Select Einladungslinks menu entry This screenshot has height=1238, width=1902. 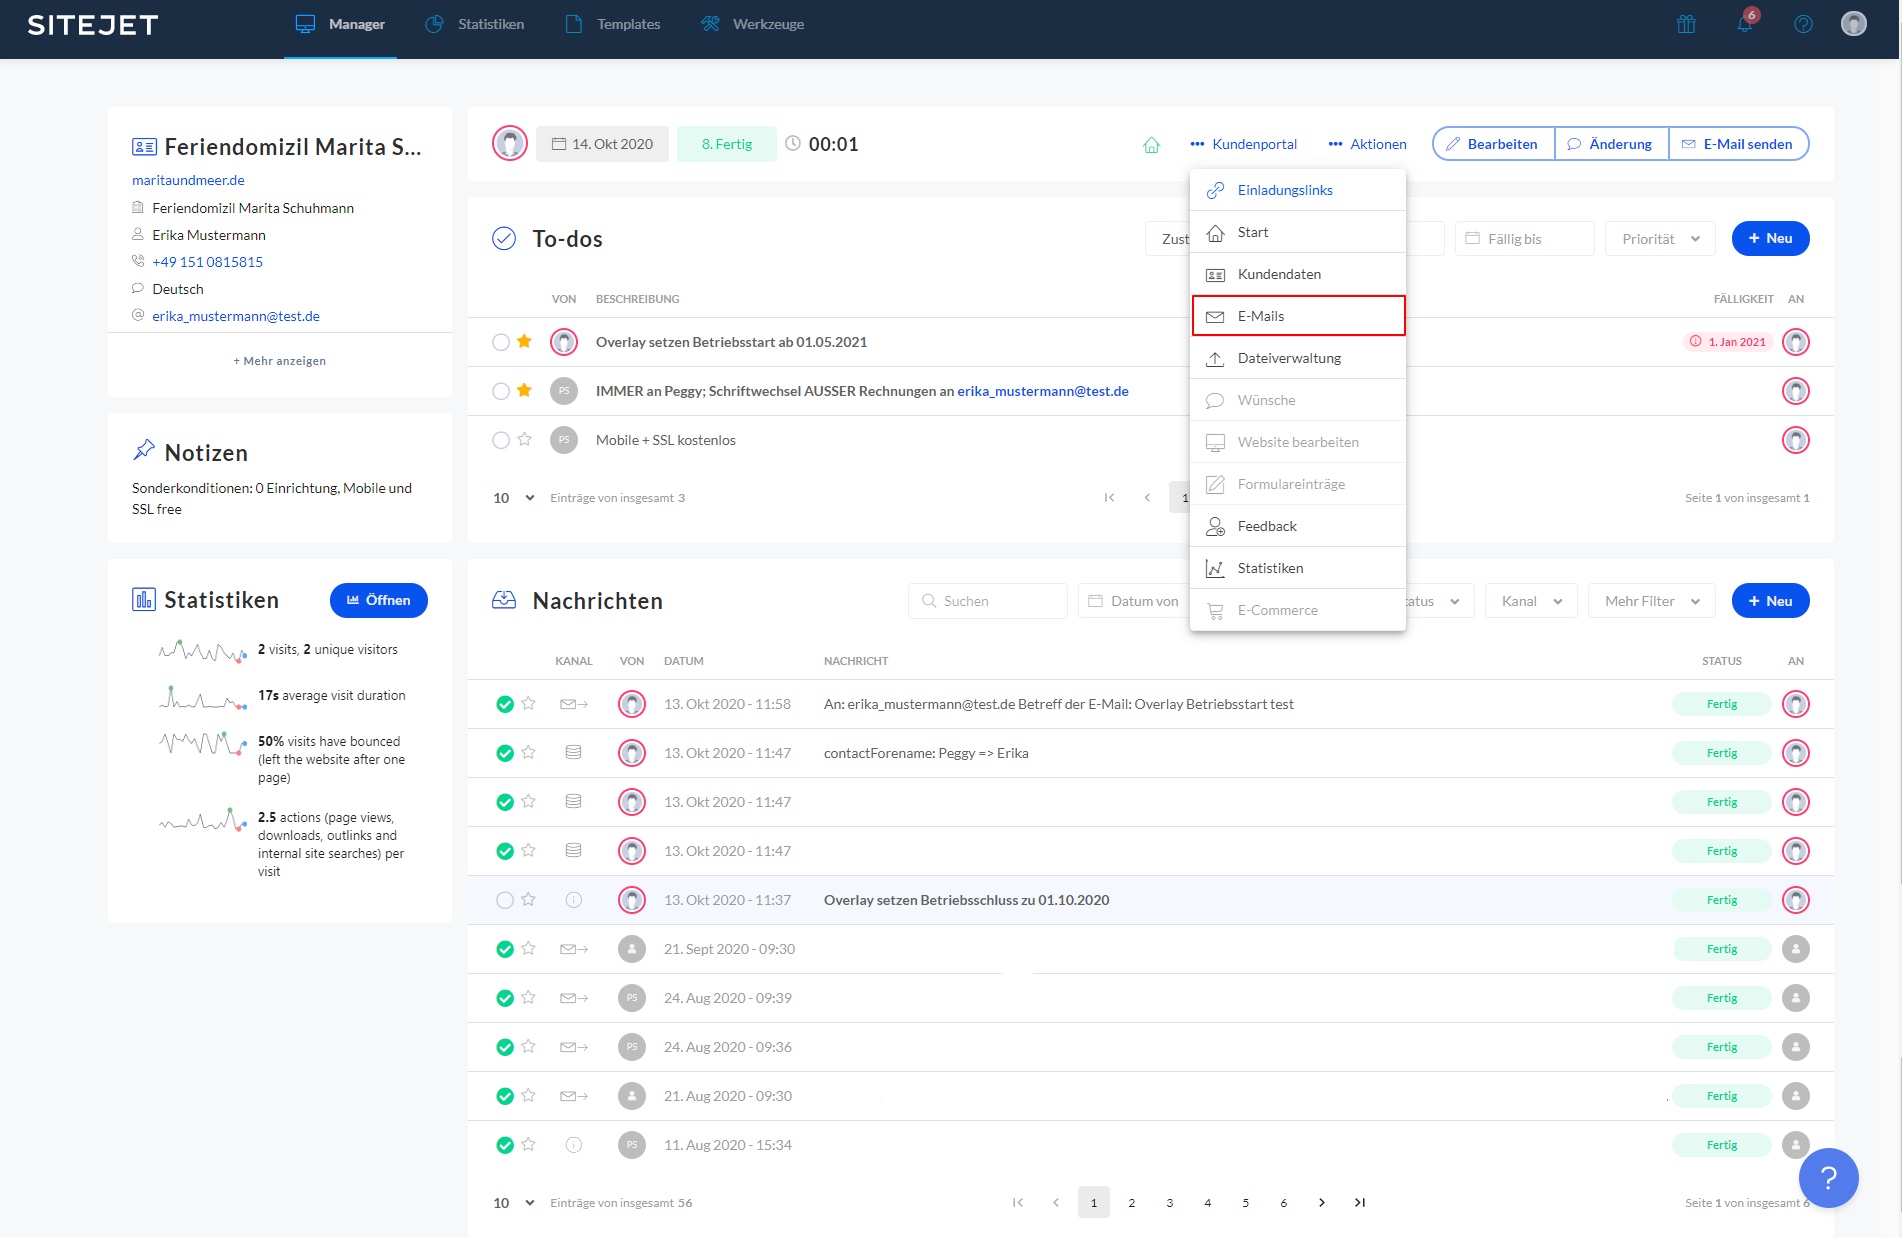1298,190
